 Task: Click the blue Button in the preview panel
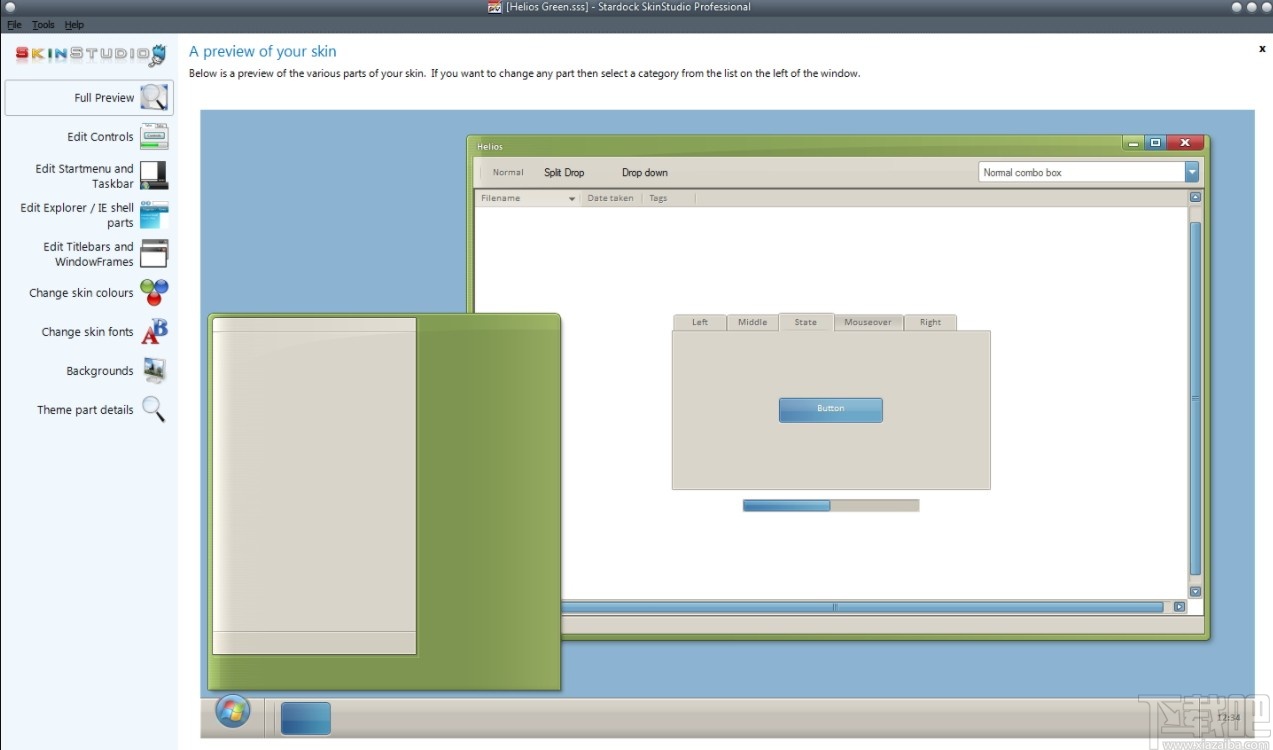pos(830,409)
